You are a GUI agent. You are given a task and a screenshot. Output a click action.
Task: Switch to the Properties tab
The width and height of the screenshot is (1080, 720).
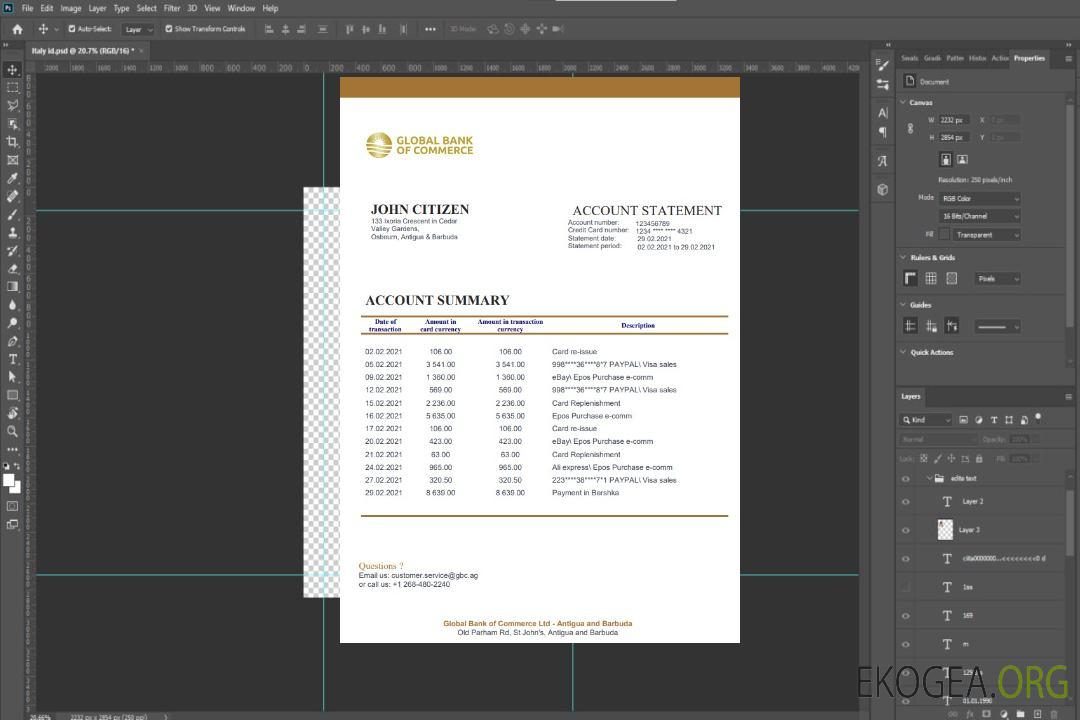click(1029, 58)
